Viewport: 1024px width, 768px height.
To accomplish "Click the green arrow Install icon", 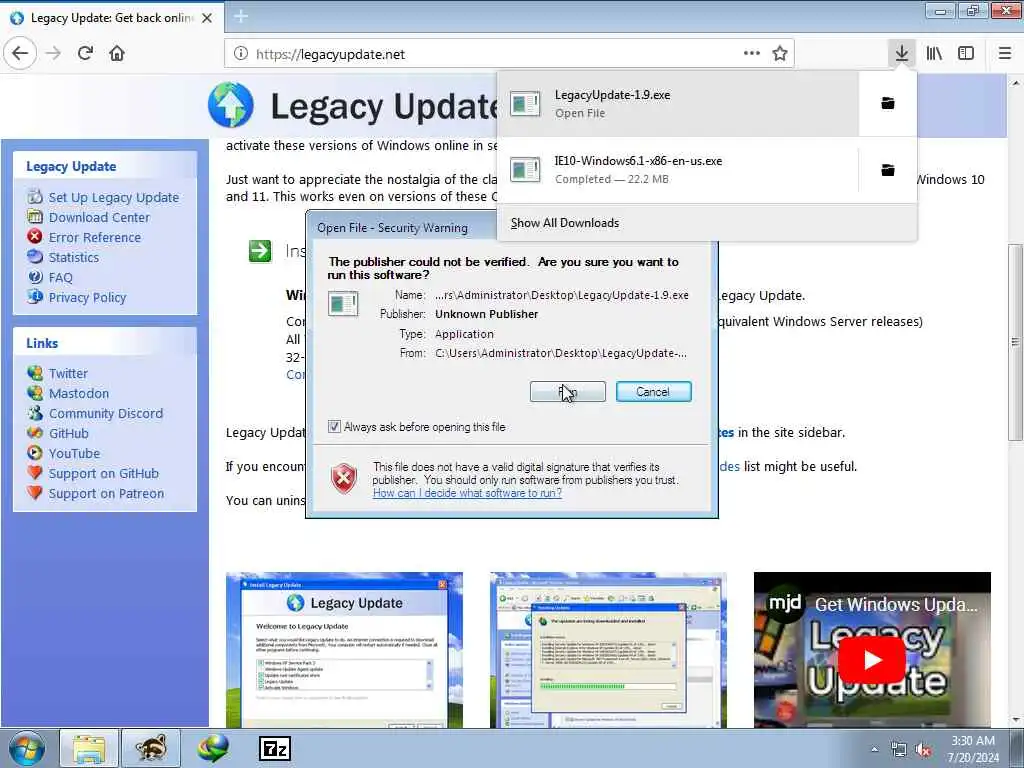I will pos(260,251).
